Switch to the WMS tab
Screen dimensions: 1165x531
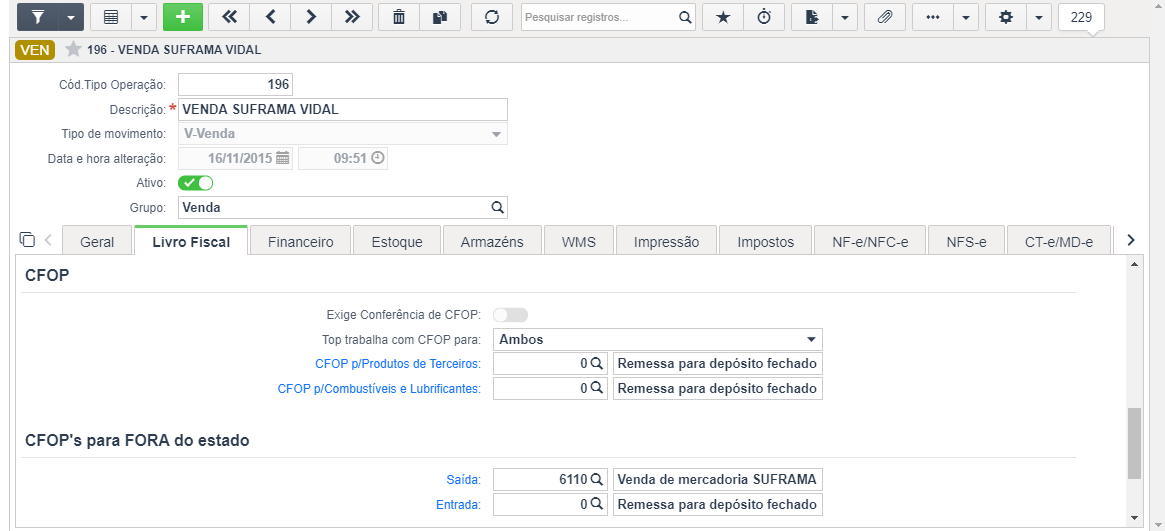tap(579, 241)
